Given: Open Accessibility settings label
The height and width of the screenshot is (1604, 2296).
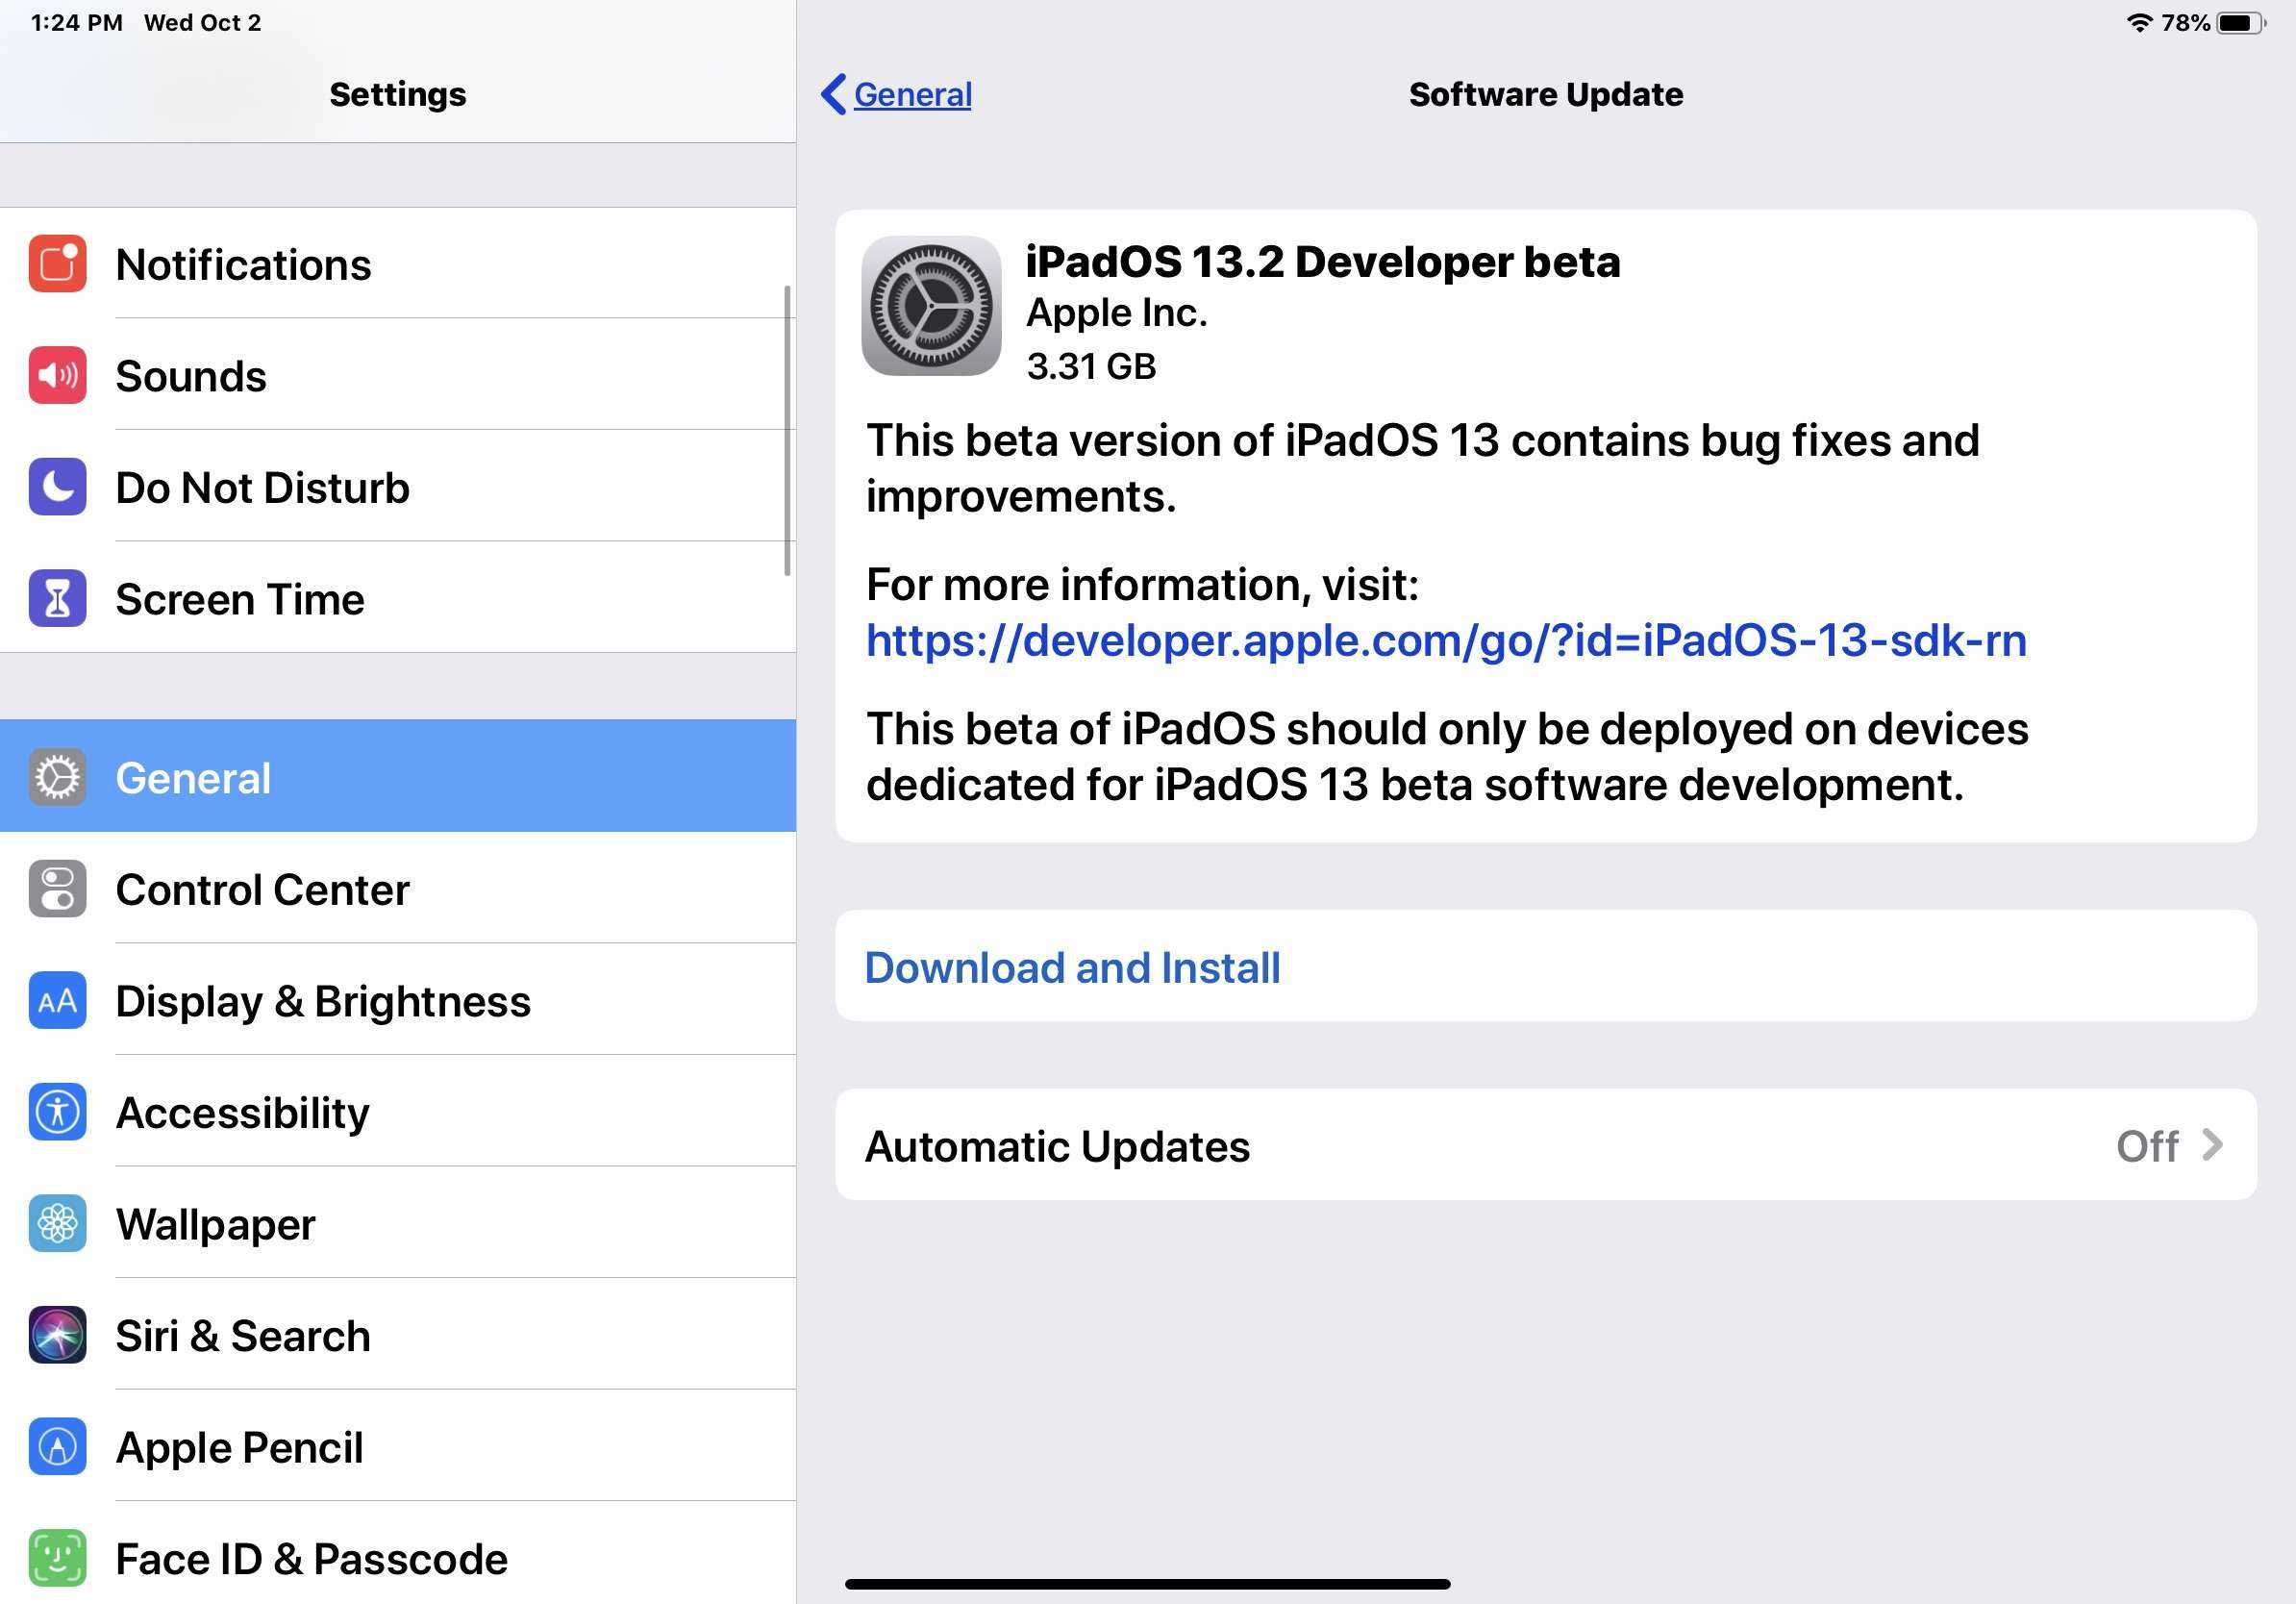Looking at the screenshot, I should pos(242,1113).
